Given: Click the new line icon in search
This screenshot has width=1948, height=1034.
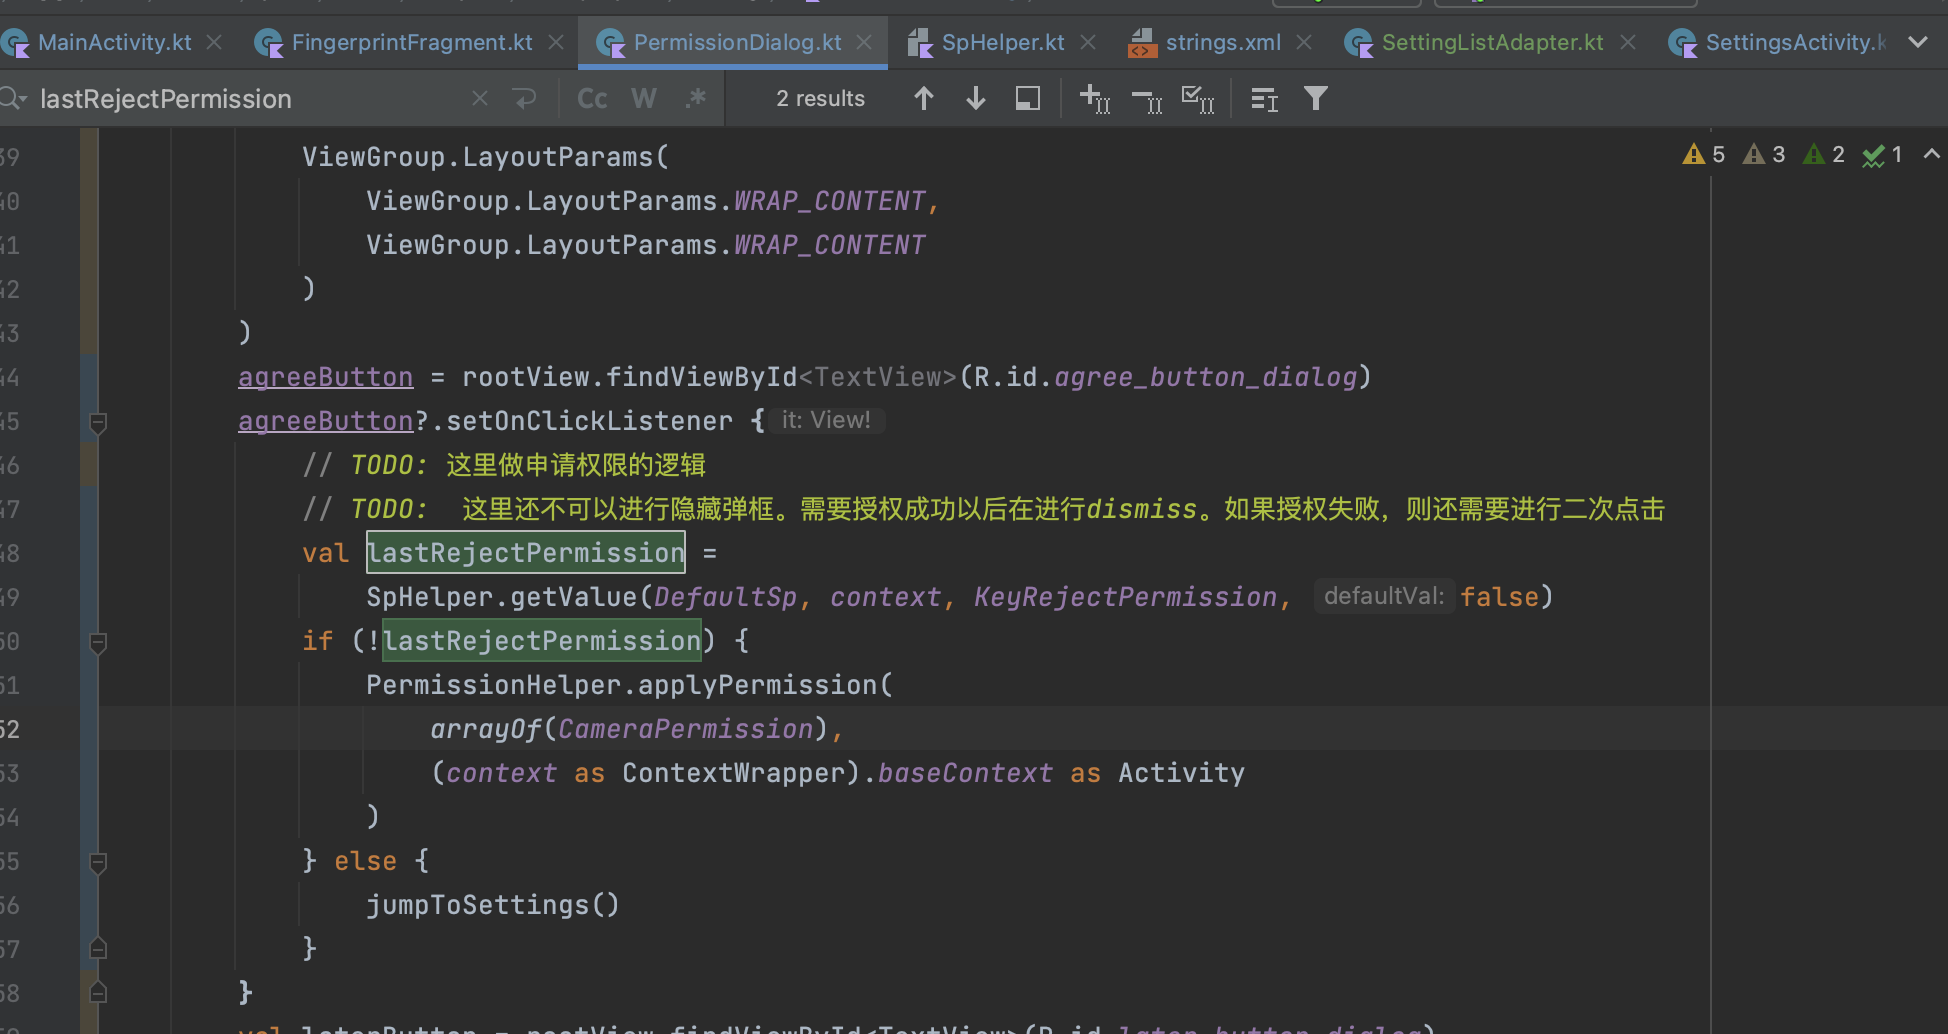Looking at the screenshot, I should (524, 98).
